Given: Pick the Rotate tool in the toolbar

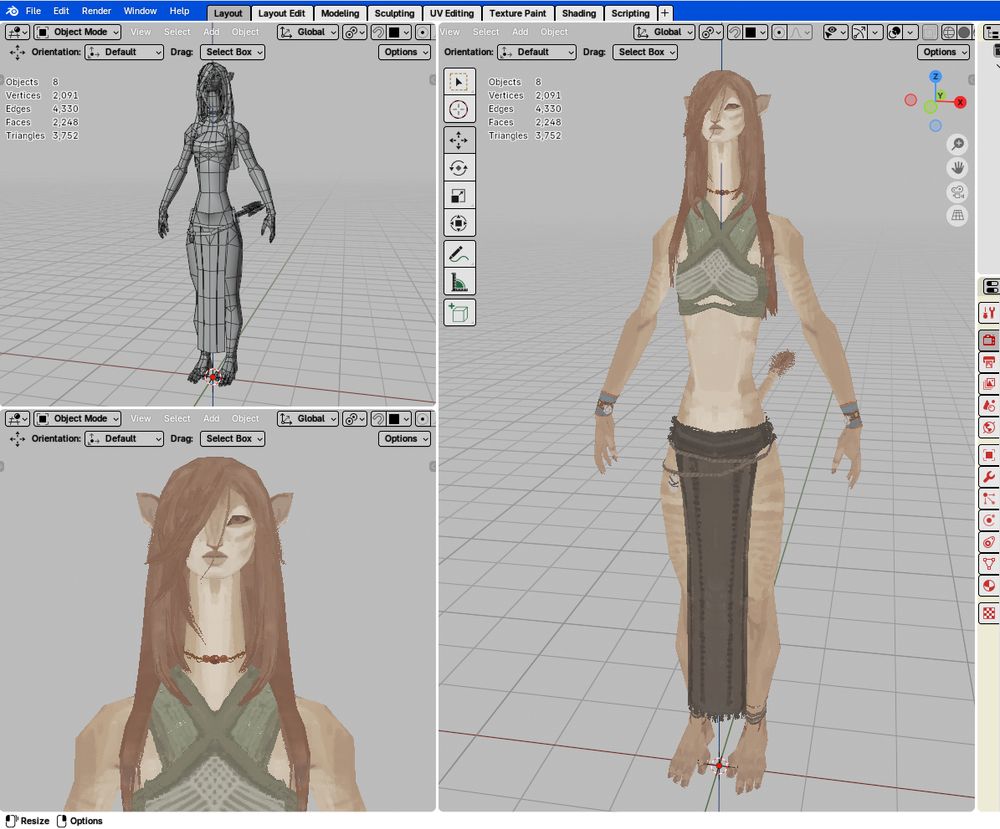Looking at the screenshot, I should click(459, 168).
